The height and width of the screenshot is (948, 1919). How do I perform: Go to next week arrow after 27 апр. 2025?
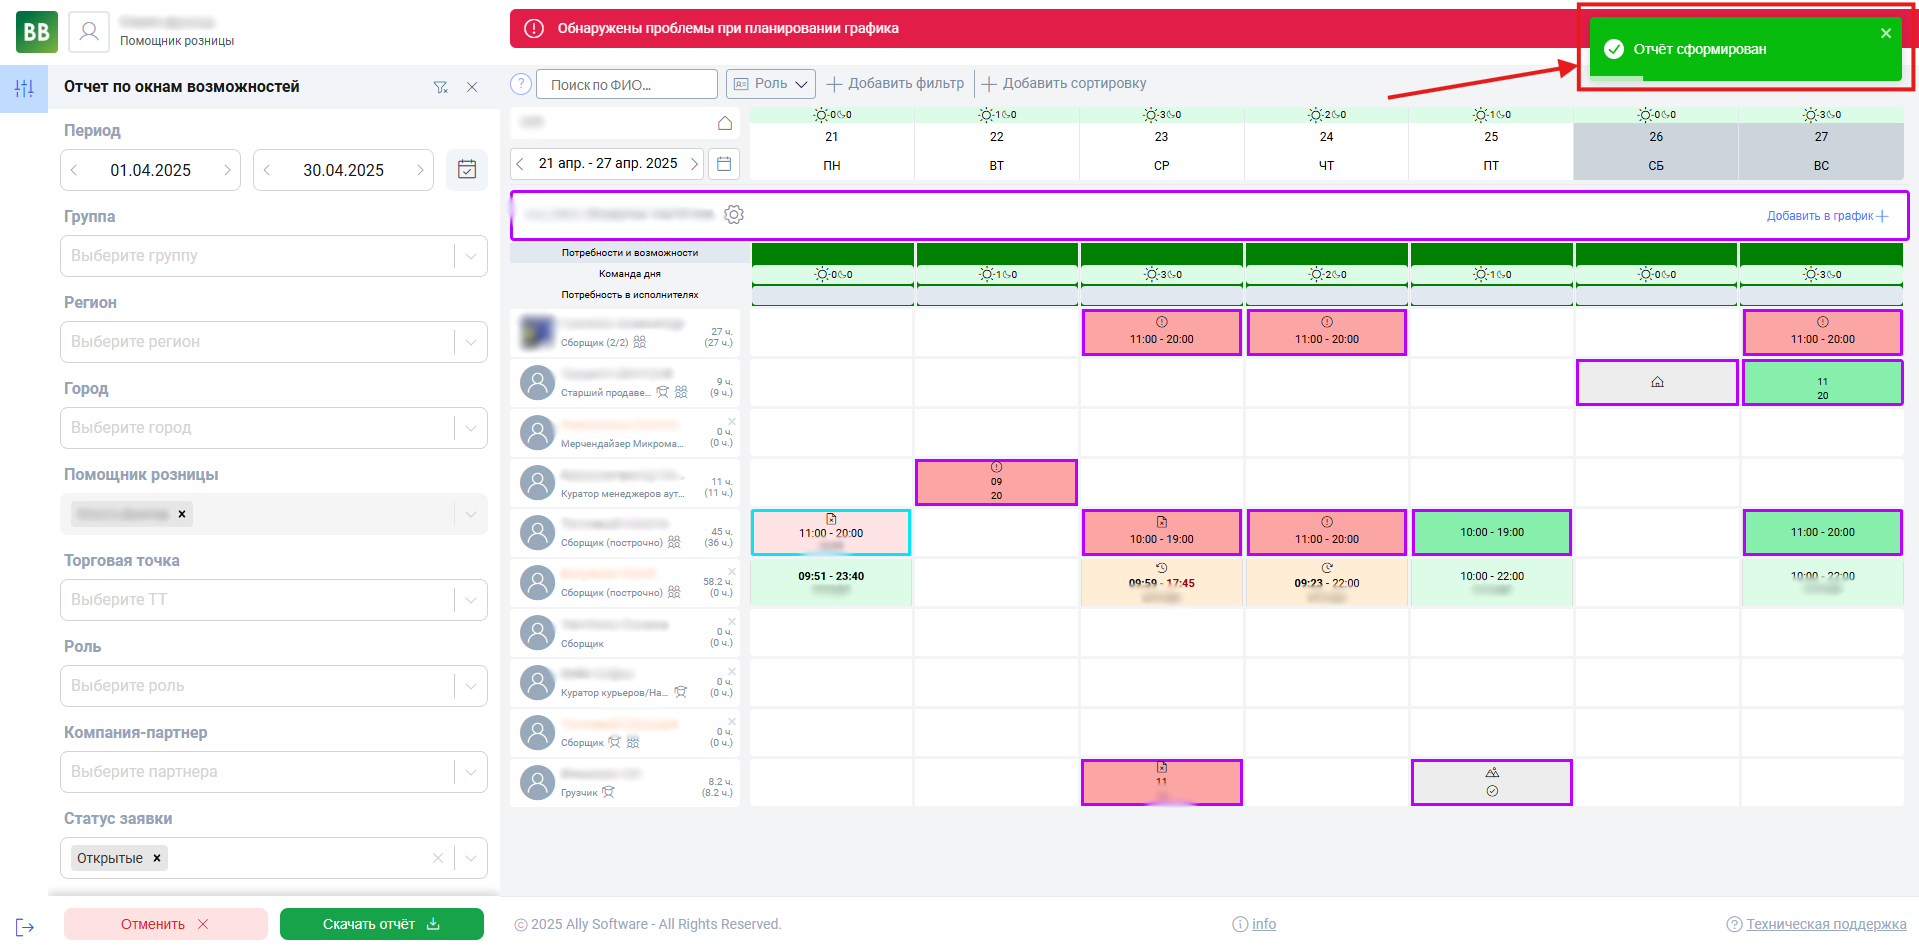coord(694,164)
